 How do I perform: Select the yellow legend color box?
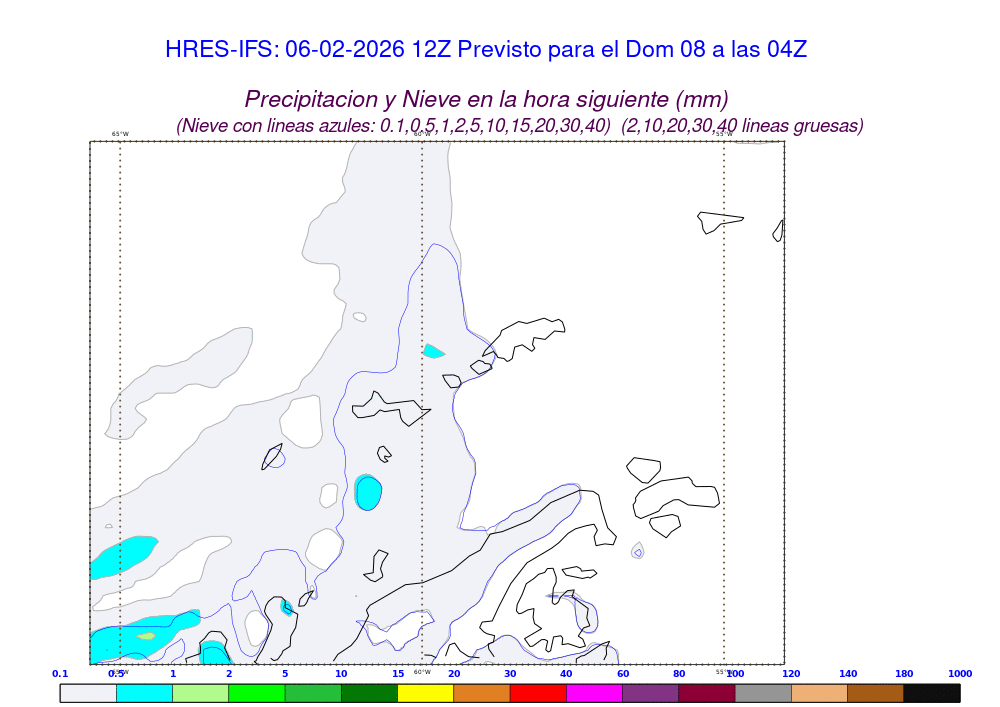click(425, 693)
